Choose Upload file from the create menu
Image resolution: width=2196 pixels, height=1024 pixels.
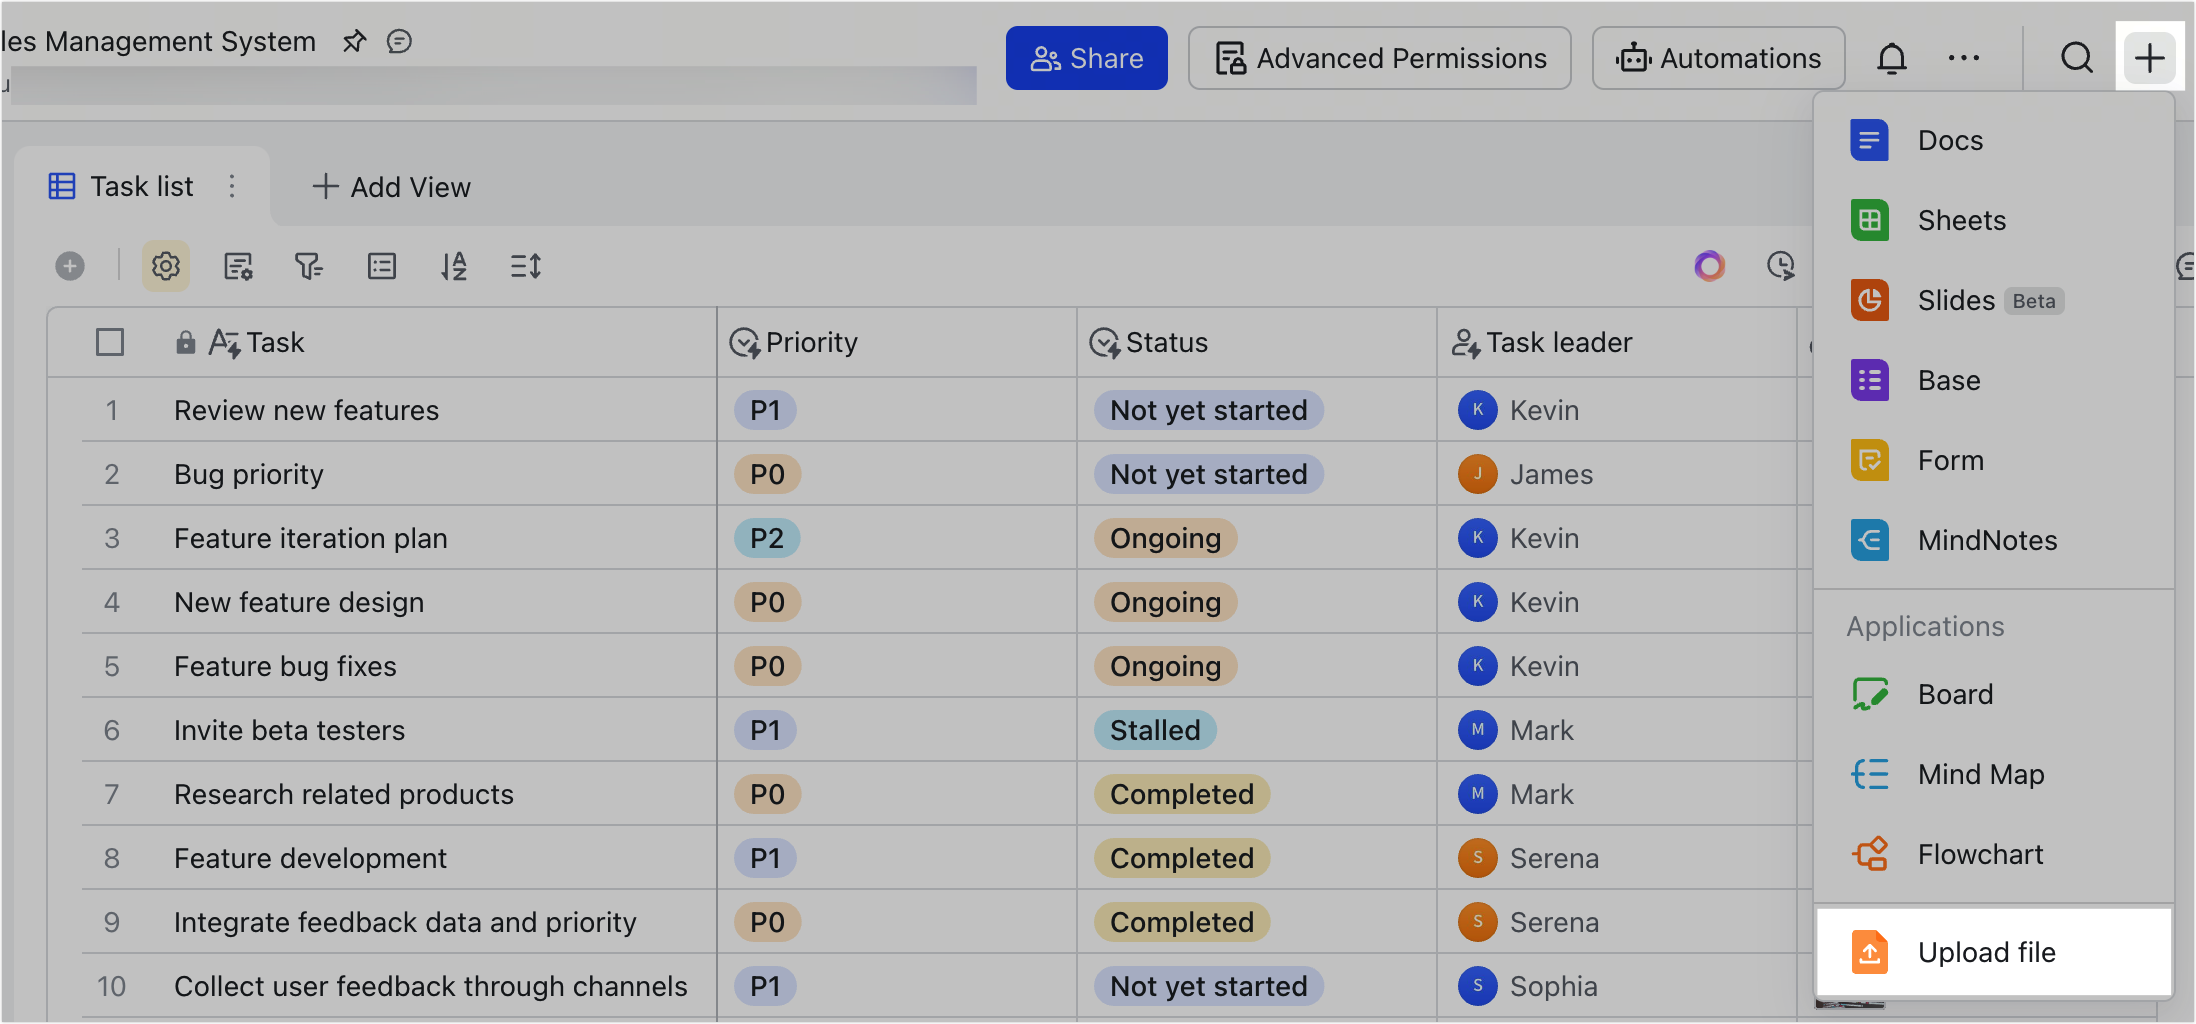(x=1988, y=952)
